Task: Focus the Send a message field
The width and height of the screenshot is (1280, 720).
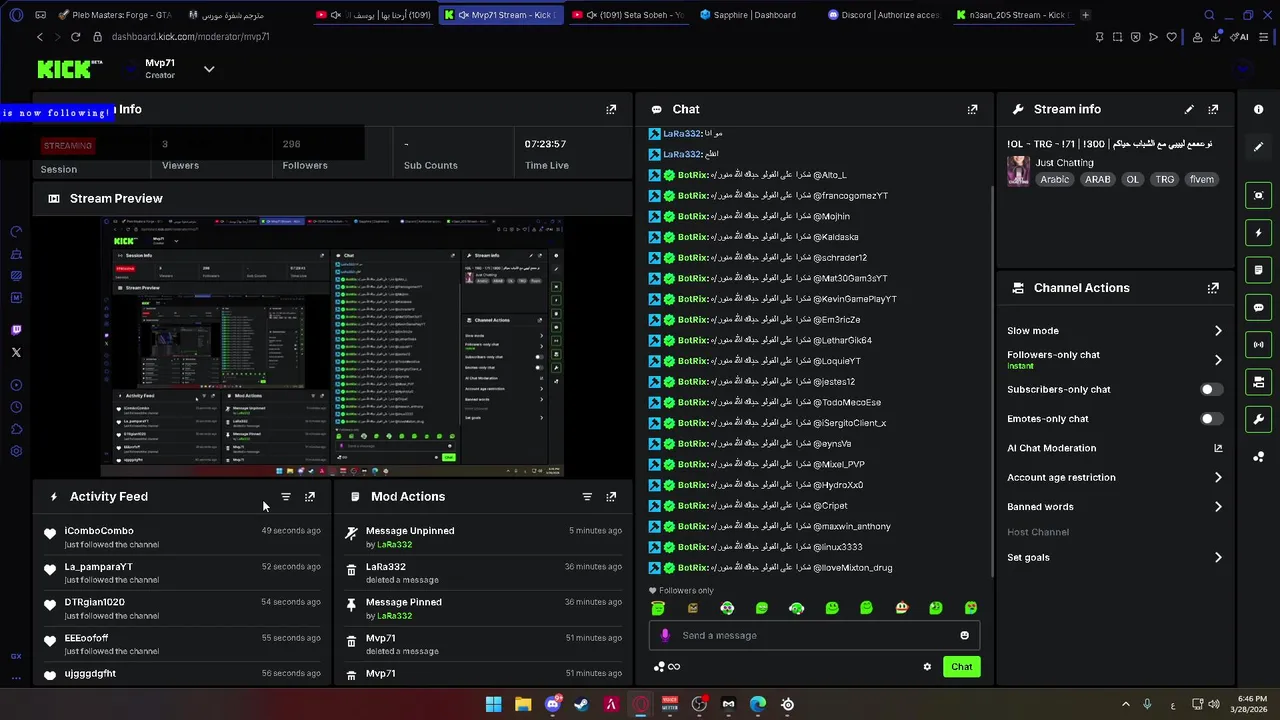Action: pyautogui.click(x=815, y=635)
